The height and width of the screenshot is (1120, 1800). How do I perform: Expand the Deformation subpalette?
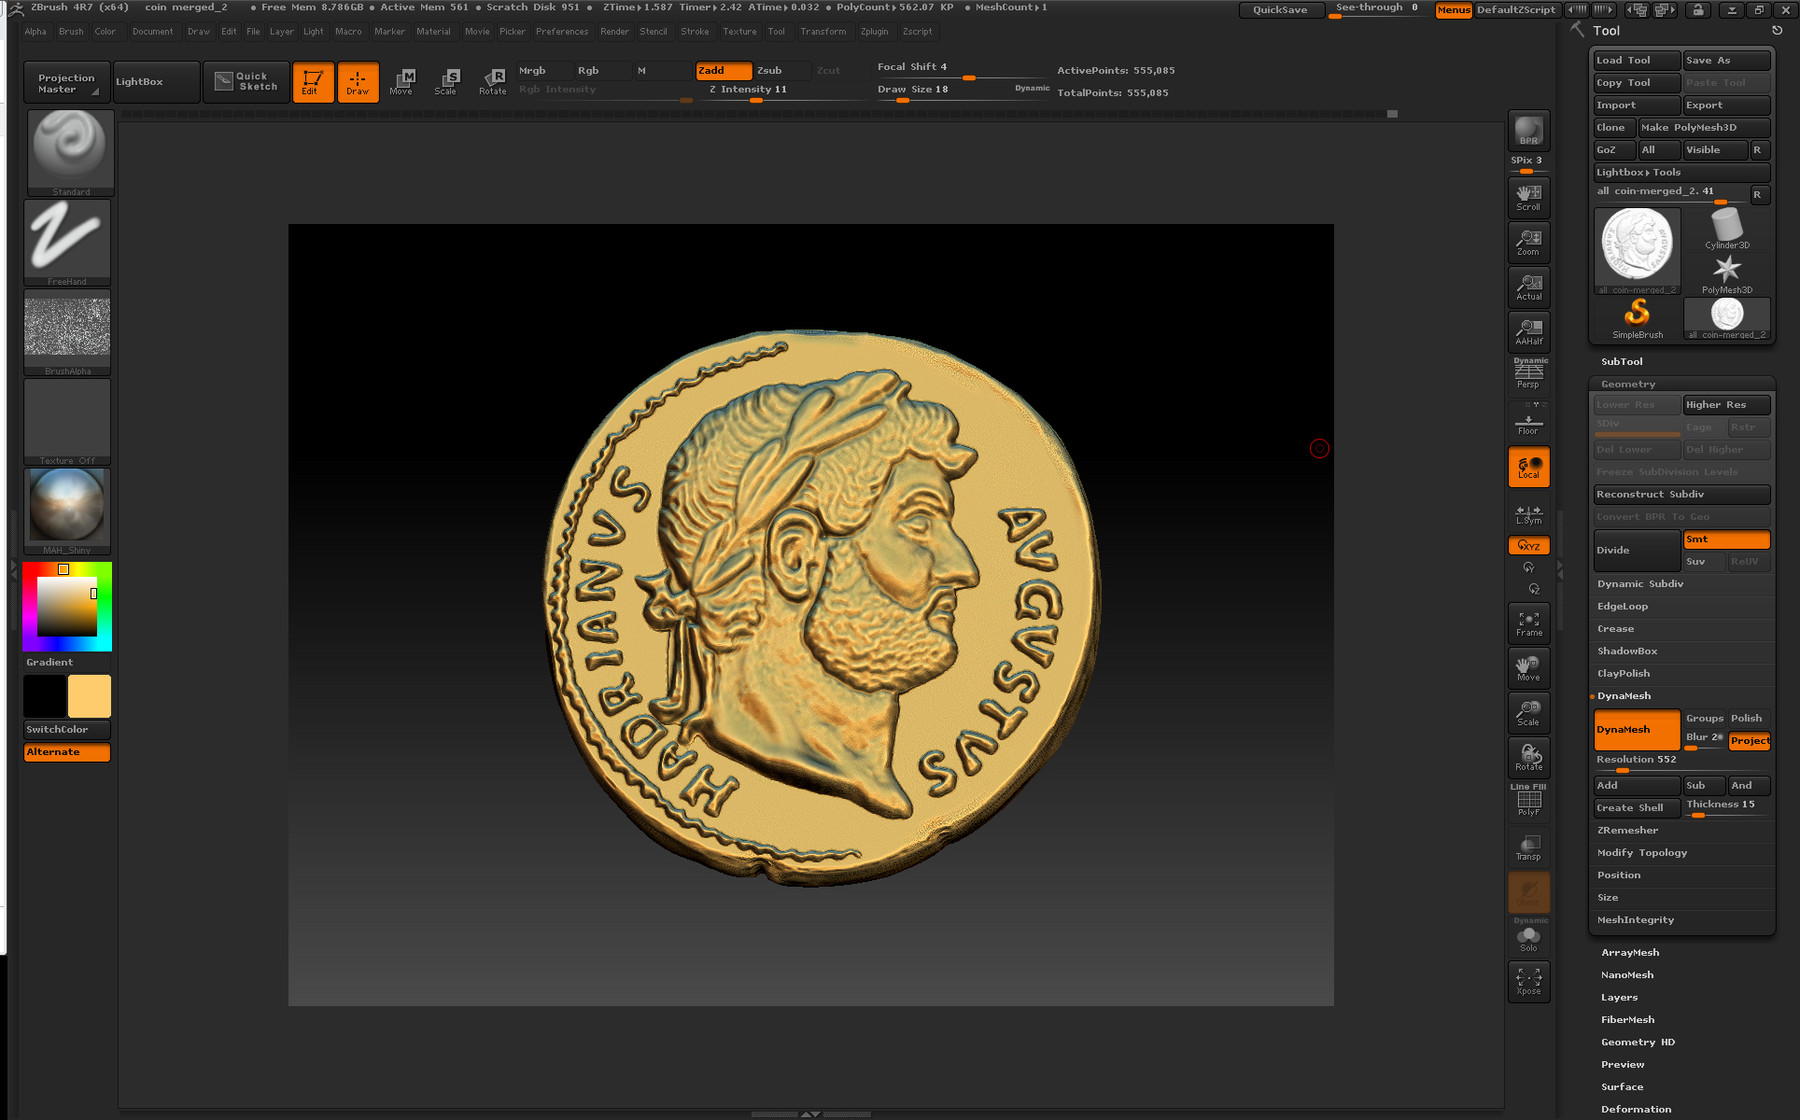[x=1637, y=1108]
